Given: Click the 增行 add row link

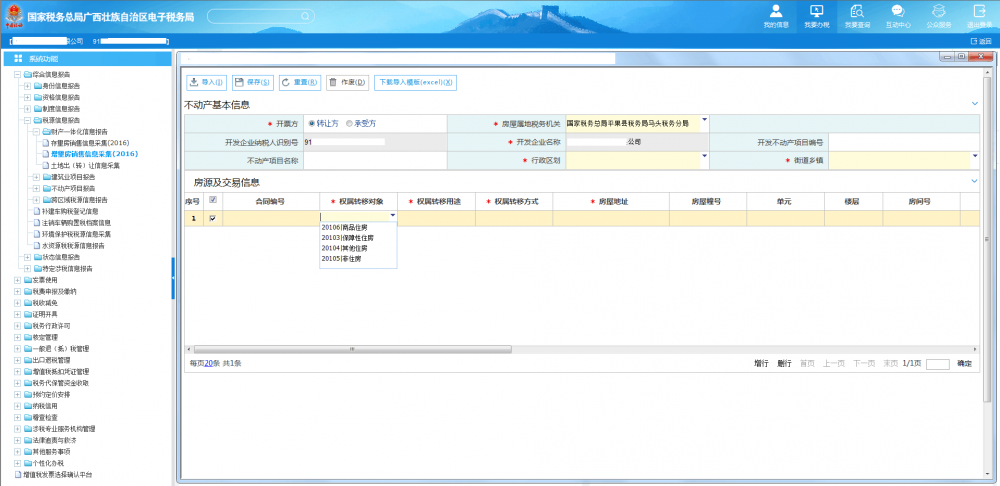Looking at the screenshot, I should pyautogui.click(x=761, y=363).
